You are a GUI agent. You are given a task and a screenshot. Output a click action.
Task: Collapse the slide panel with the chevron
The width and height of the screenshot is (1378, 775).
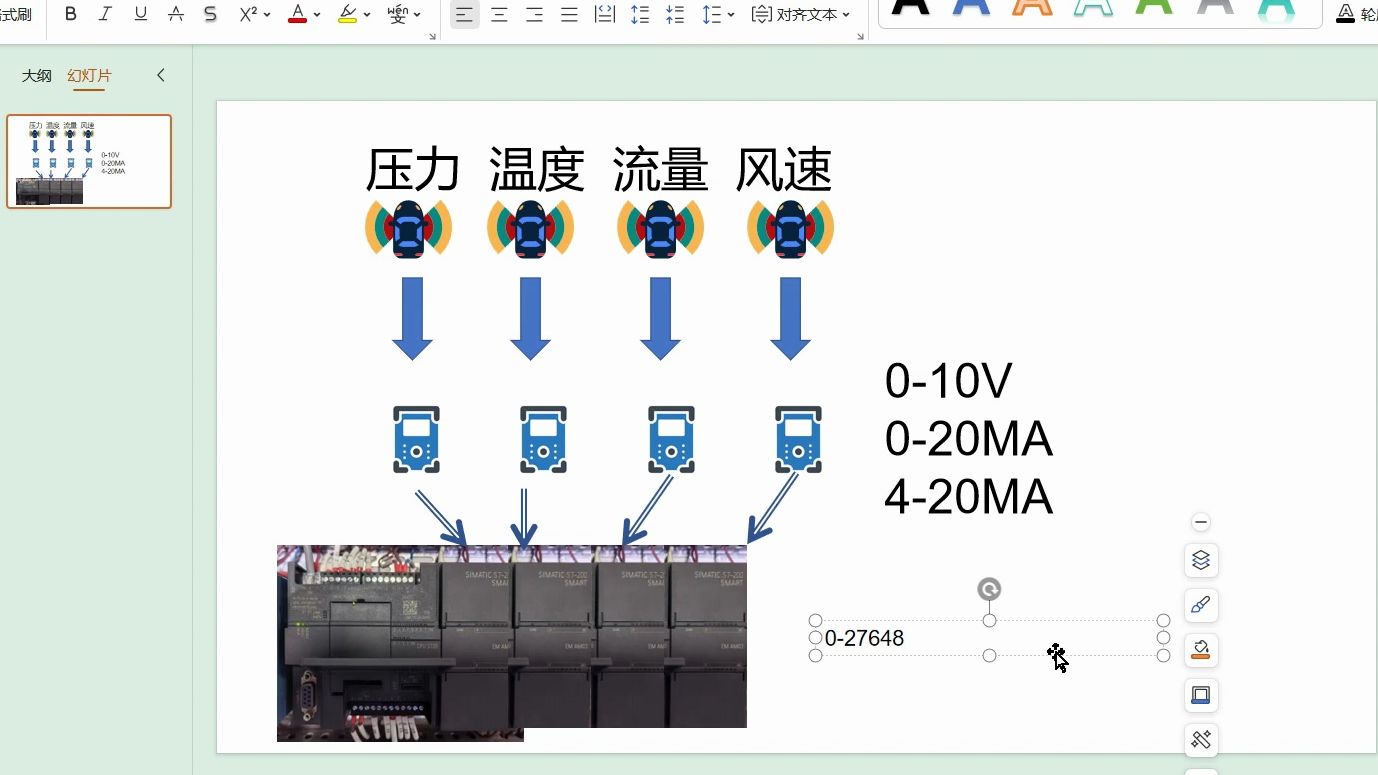(x=160, y=75)
